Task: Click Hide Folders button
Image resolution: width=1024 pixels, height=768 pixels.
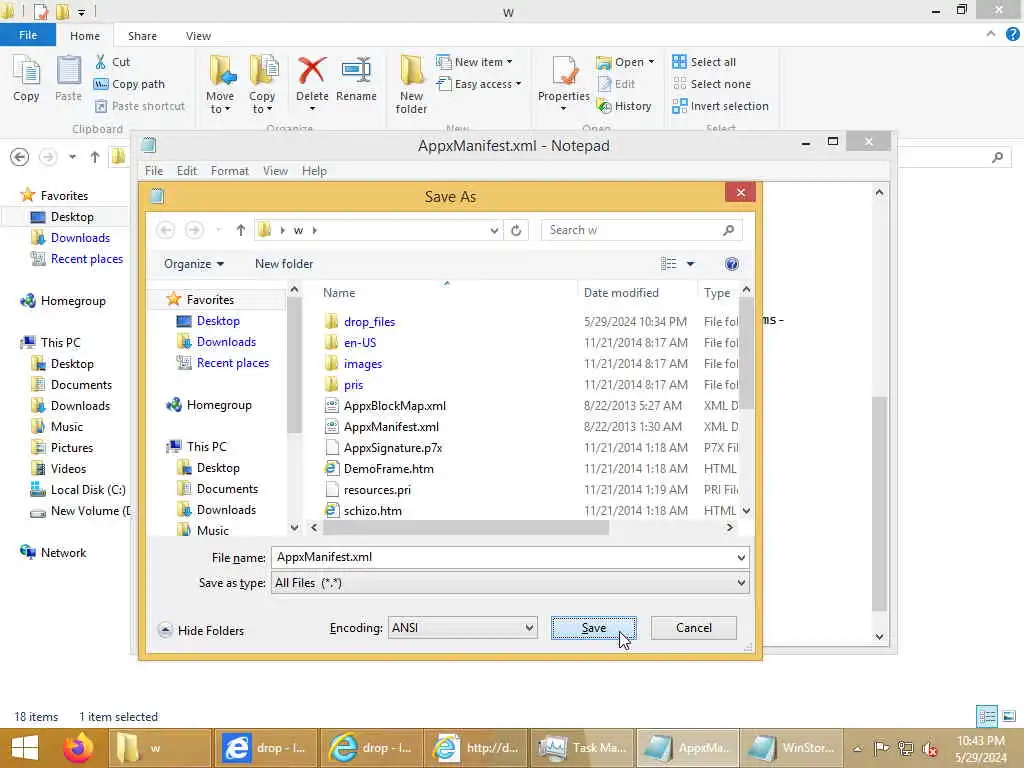Action: click(x=201, y=630)
